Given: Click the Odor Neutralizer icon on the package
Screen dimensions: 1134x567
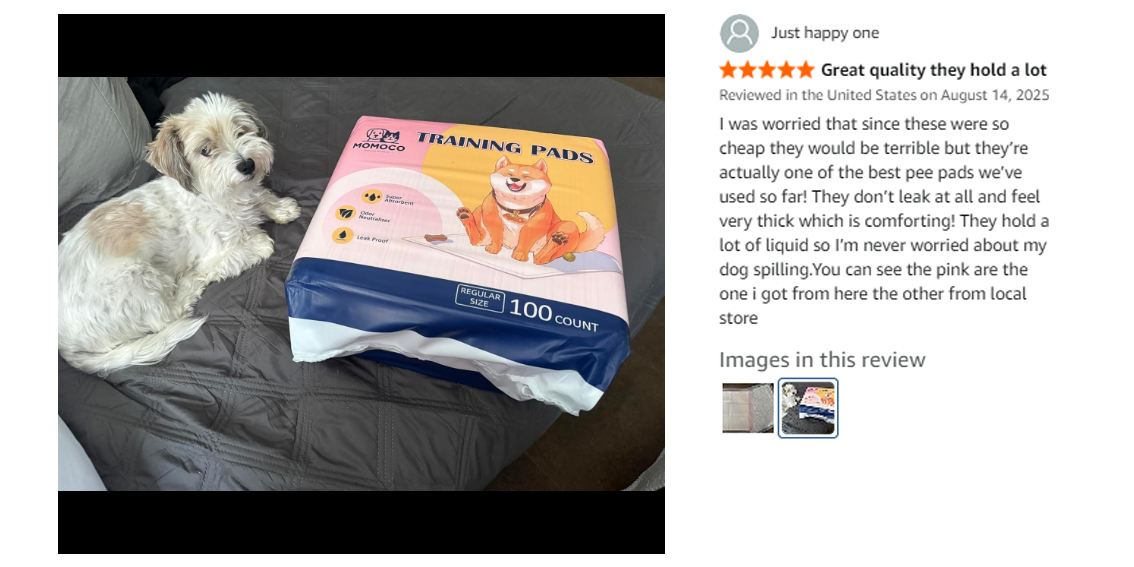Looking at the screenshot, I should point(346,214).
